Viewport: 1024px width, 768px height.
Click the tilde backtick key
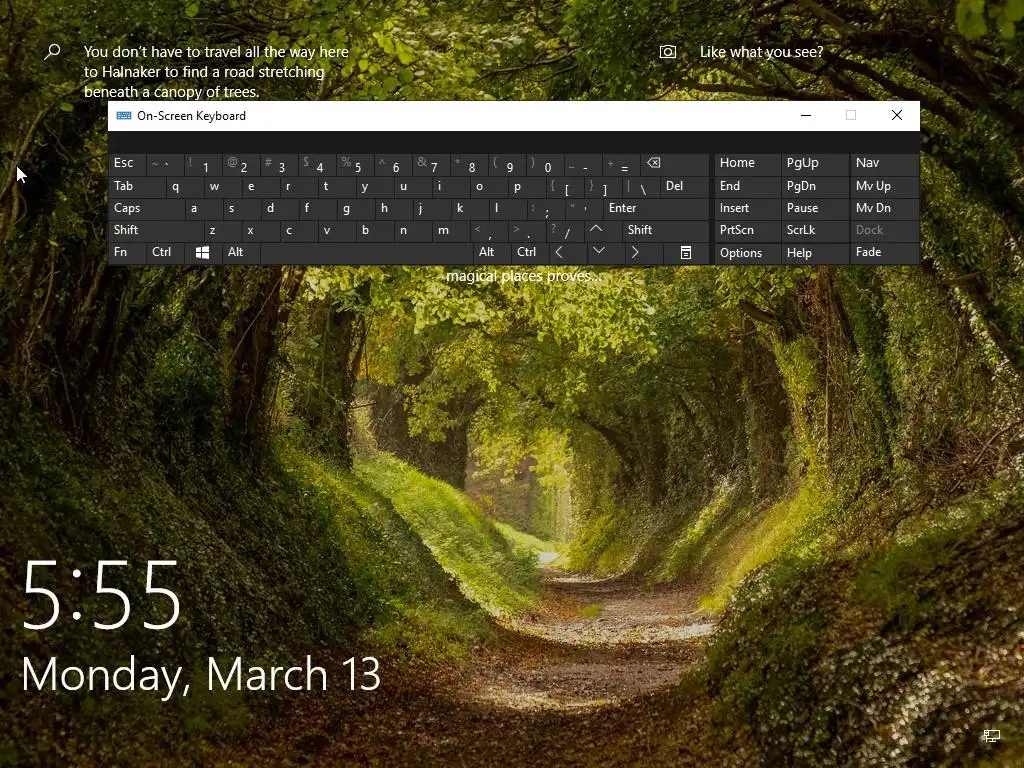tap(165, 164)
